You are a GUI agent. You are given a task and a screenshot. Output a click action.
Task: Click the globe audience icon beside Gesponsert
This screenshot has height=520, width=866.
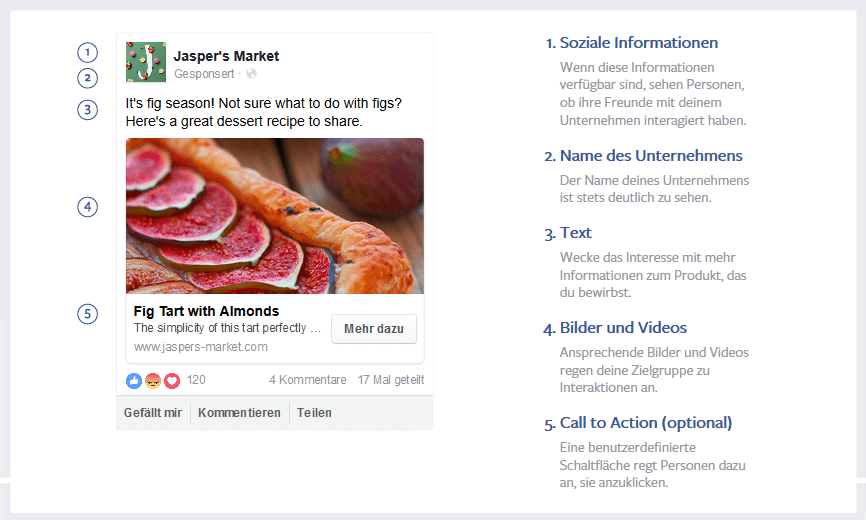click(x=251, y=74)
